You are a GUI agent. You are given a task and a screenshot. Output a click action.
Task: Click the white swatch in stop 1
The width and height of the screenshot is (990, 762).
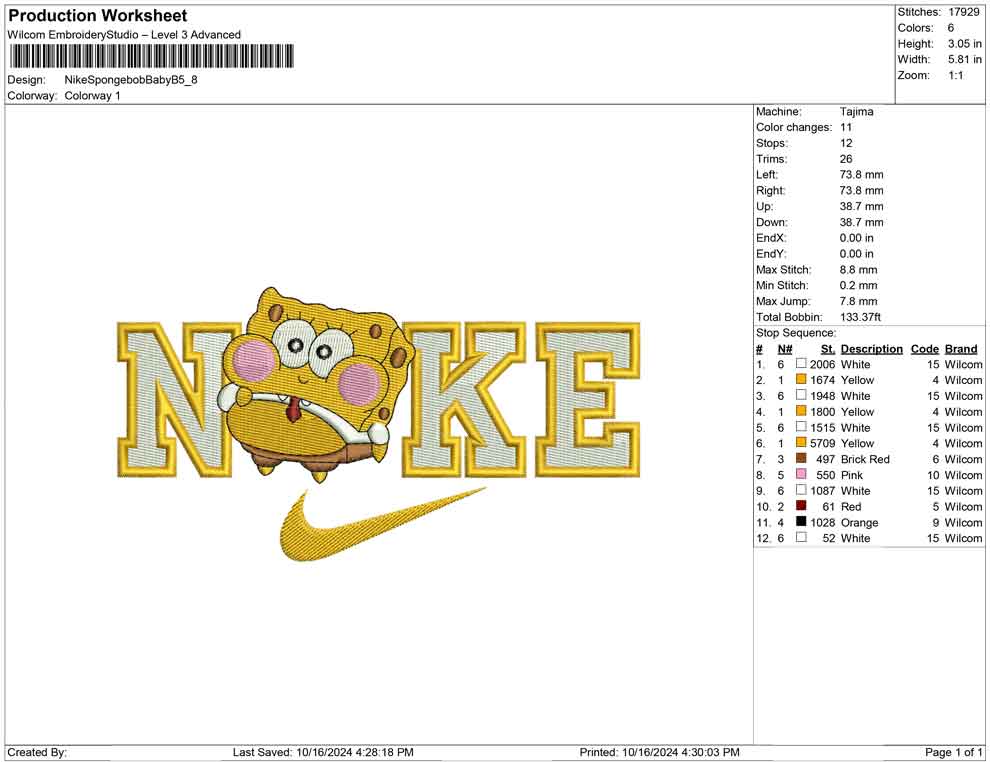point(801,364)
